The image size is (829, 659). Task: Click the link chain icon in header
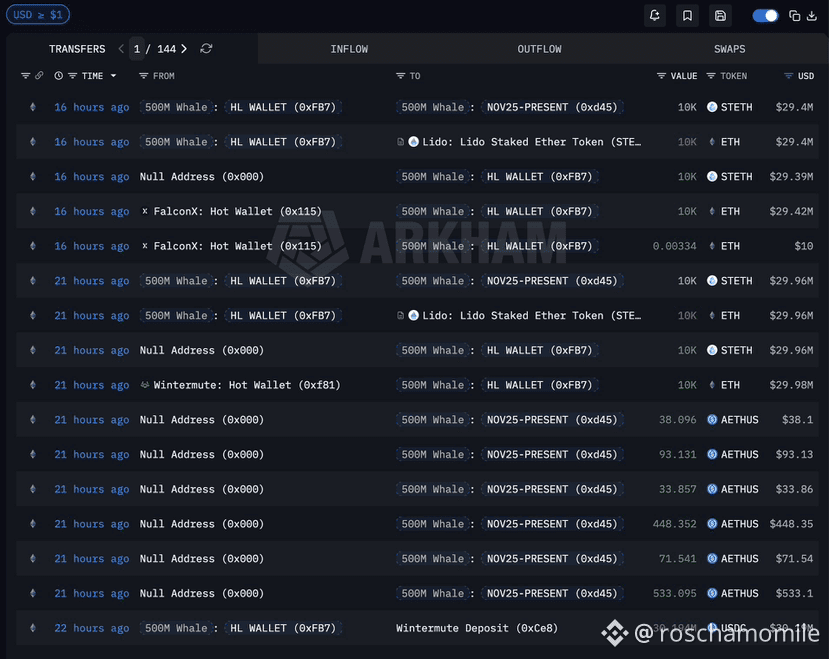click(39, 76)
